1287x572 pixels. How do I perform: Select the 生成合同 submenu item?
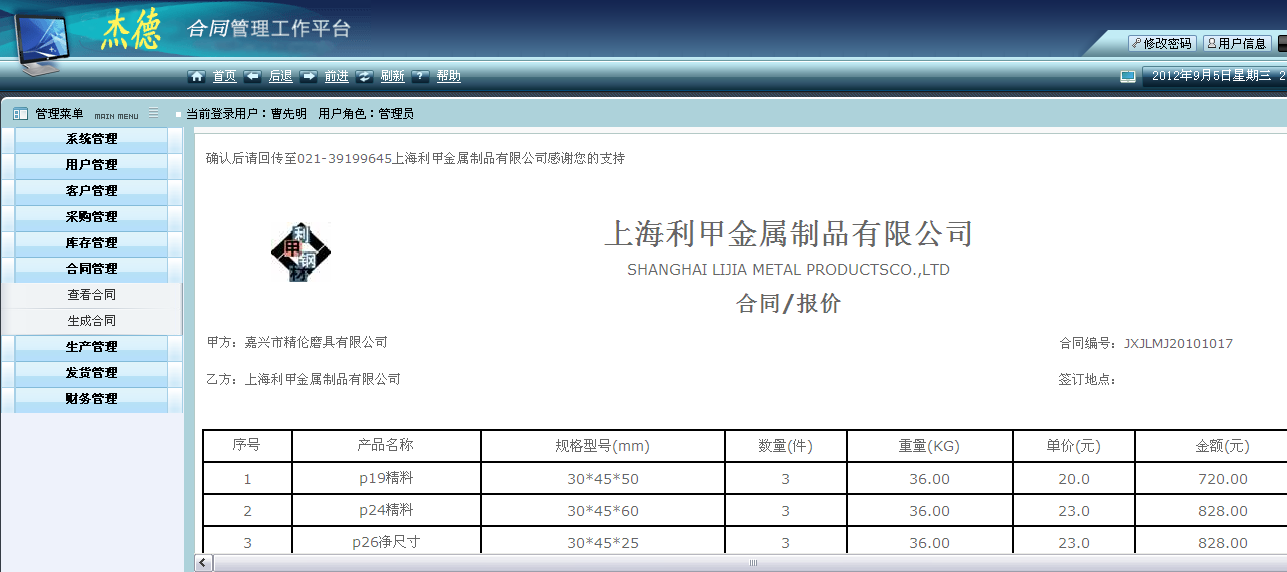tap(91, 321)
